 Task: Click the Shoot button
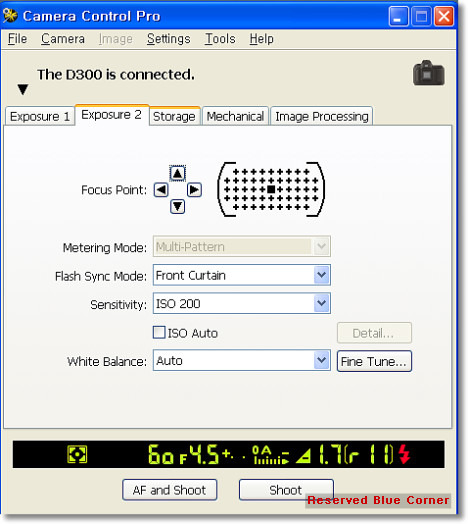286,490
